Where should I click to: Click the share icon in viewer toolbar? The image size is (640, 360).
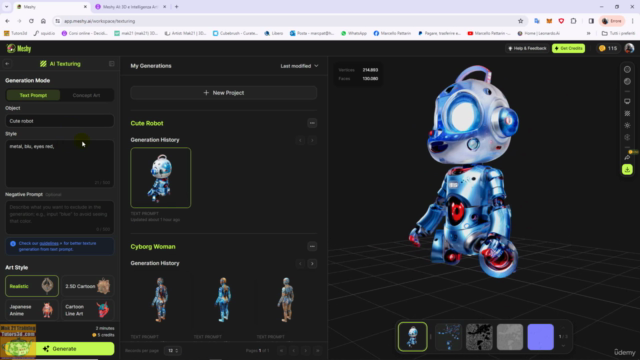point(627,157)
